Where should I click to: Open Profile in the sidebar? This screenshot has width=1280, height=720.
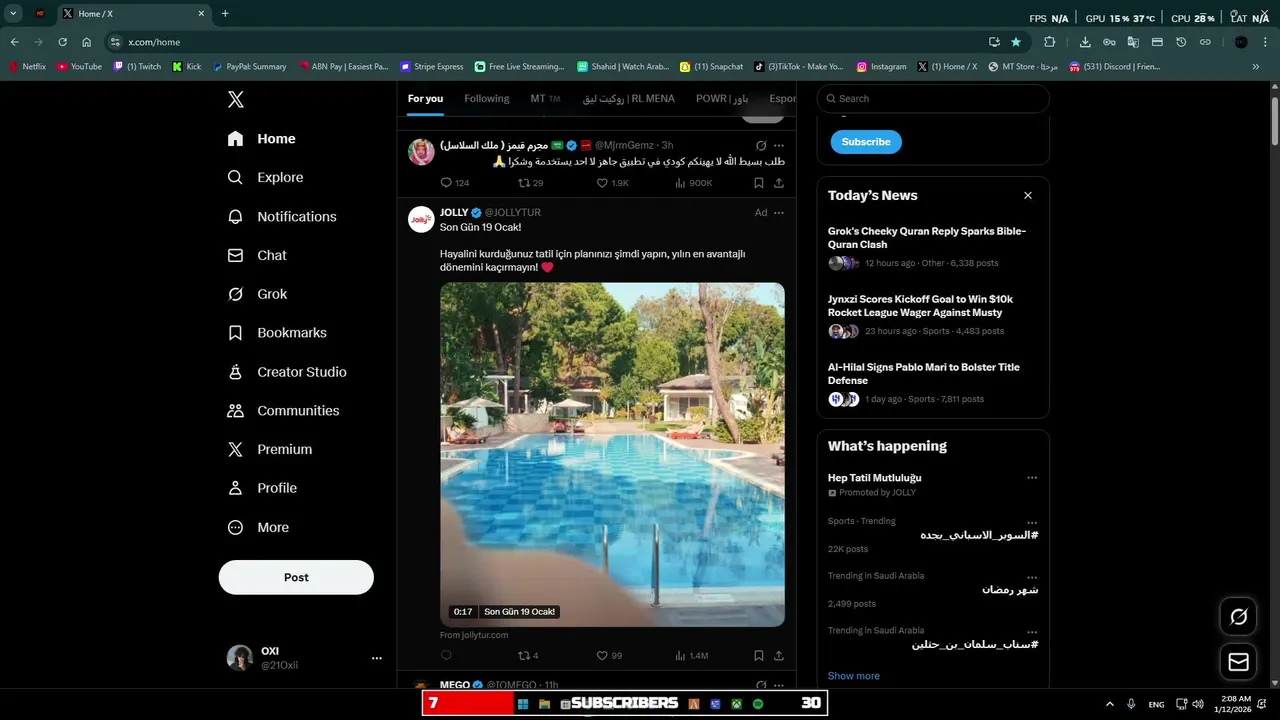(262, 488)
